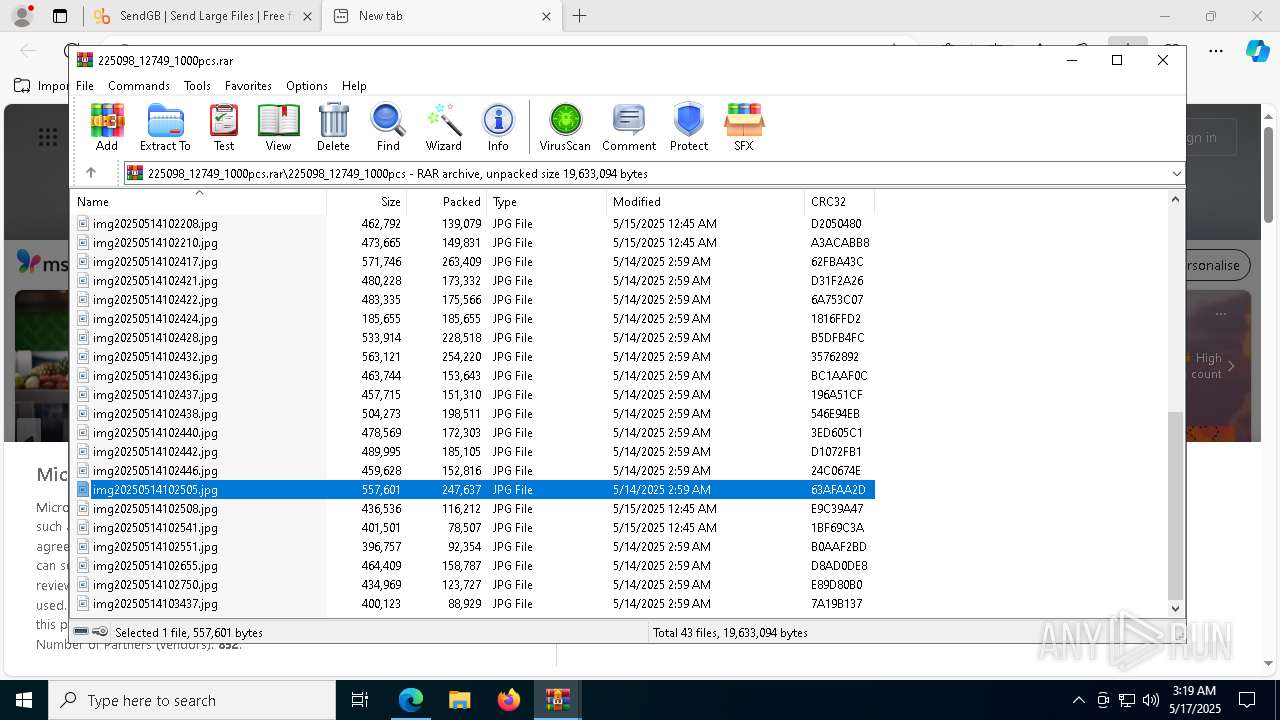The image size is (1280, 720).
Task: Open the Tools menu
Action: pos(197,86)
